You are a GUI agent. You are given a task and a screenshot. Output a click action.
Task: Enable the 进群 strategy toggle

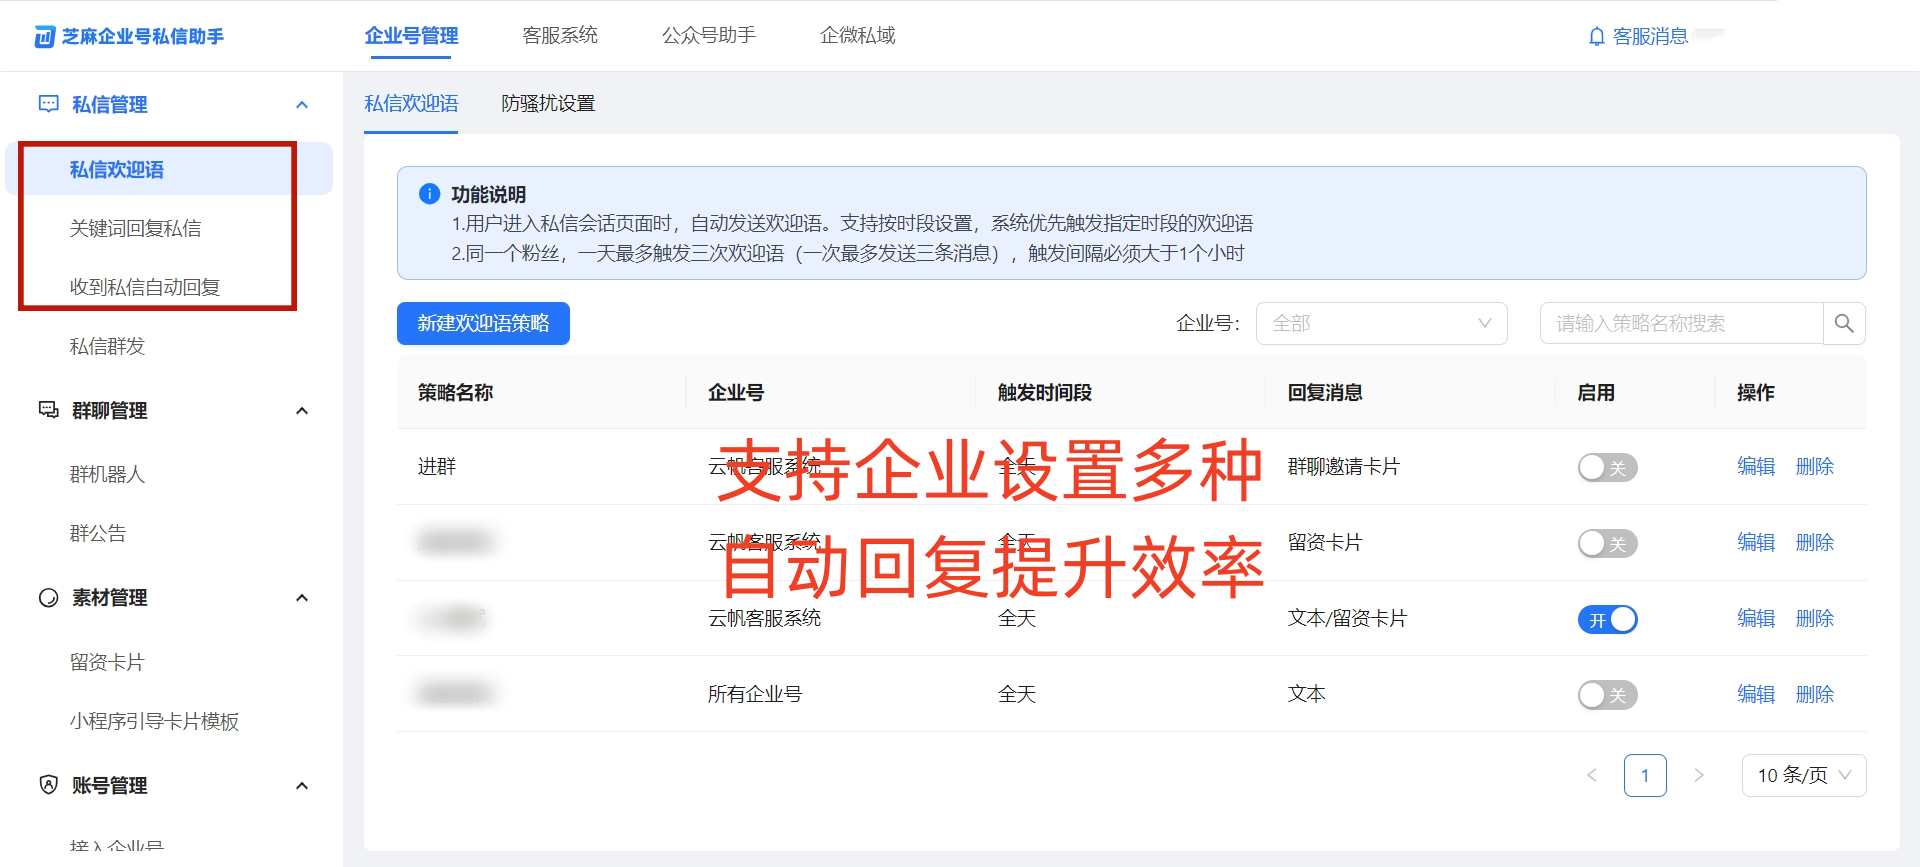[x=1607, y=467]
